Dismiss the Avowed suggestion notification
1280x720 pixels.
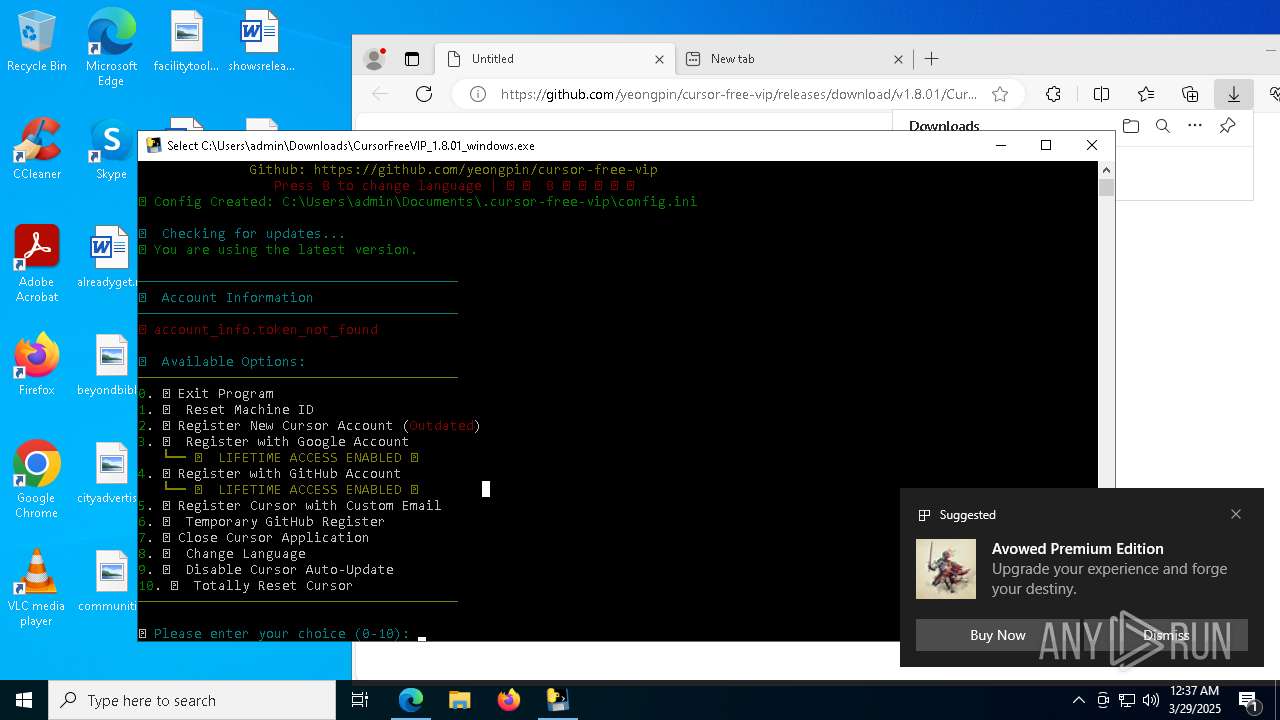(1166, 635)
